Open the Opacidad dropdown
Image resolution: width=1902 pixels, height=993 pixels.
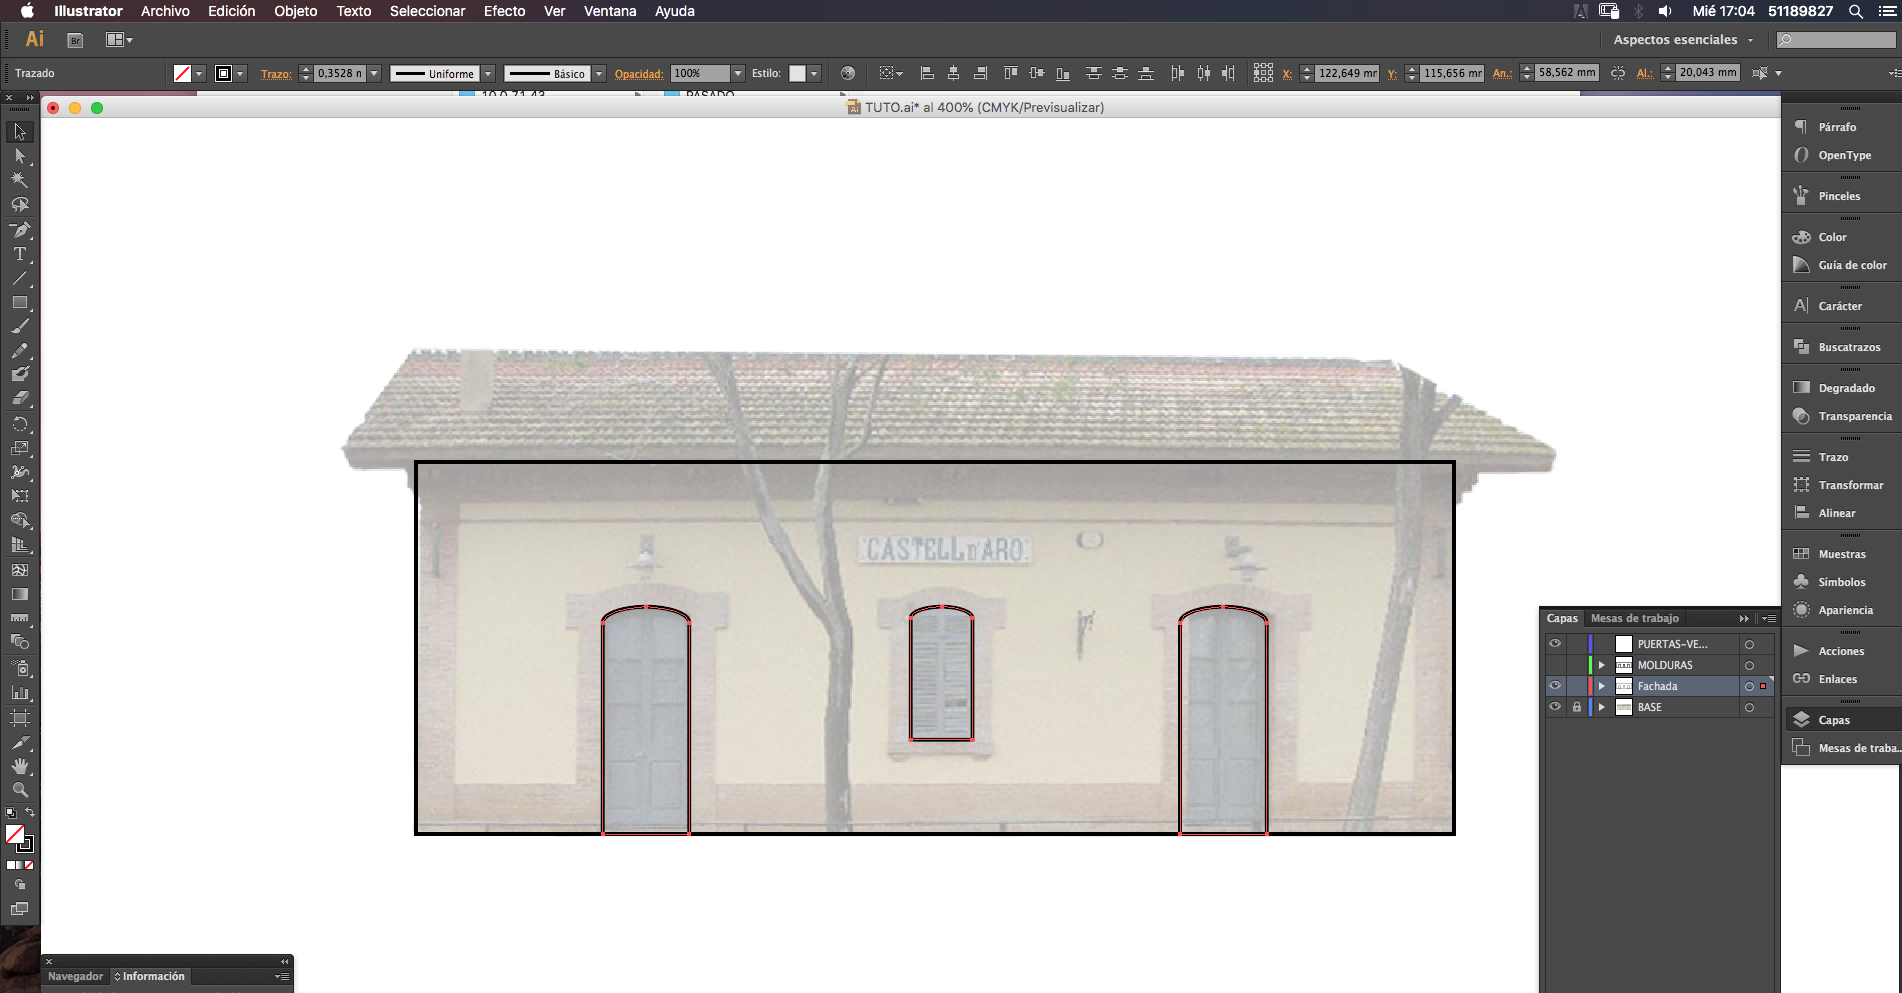coord(738,73)
